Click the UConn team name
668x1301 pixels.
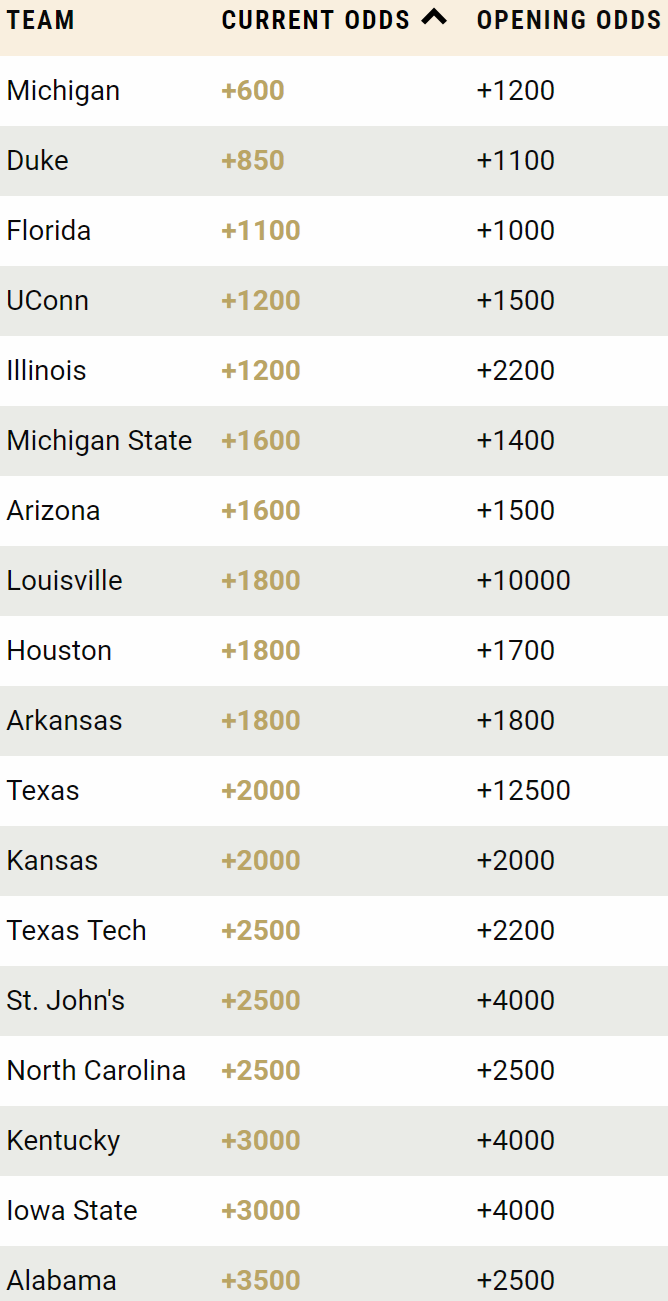click(48, 301)
